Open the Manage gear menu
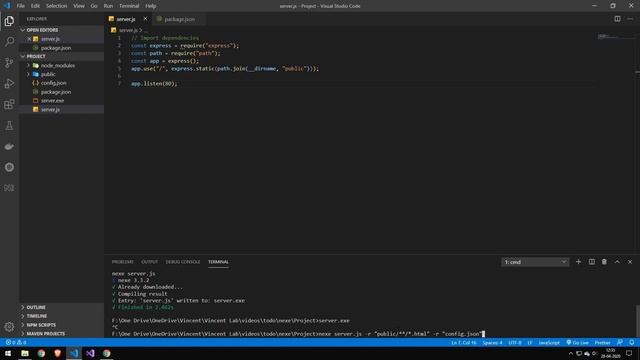The height and width of the screenshot is (360, 640). pos(9,327)
